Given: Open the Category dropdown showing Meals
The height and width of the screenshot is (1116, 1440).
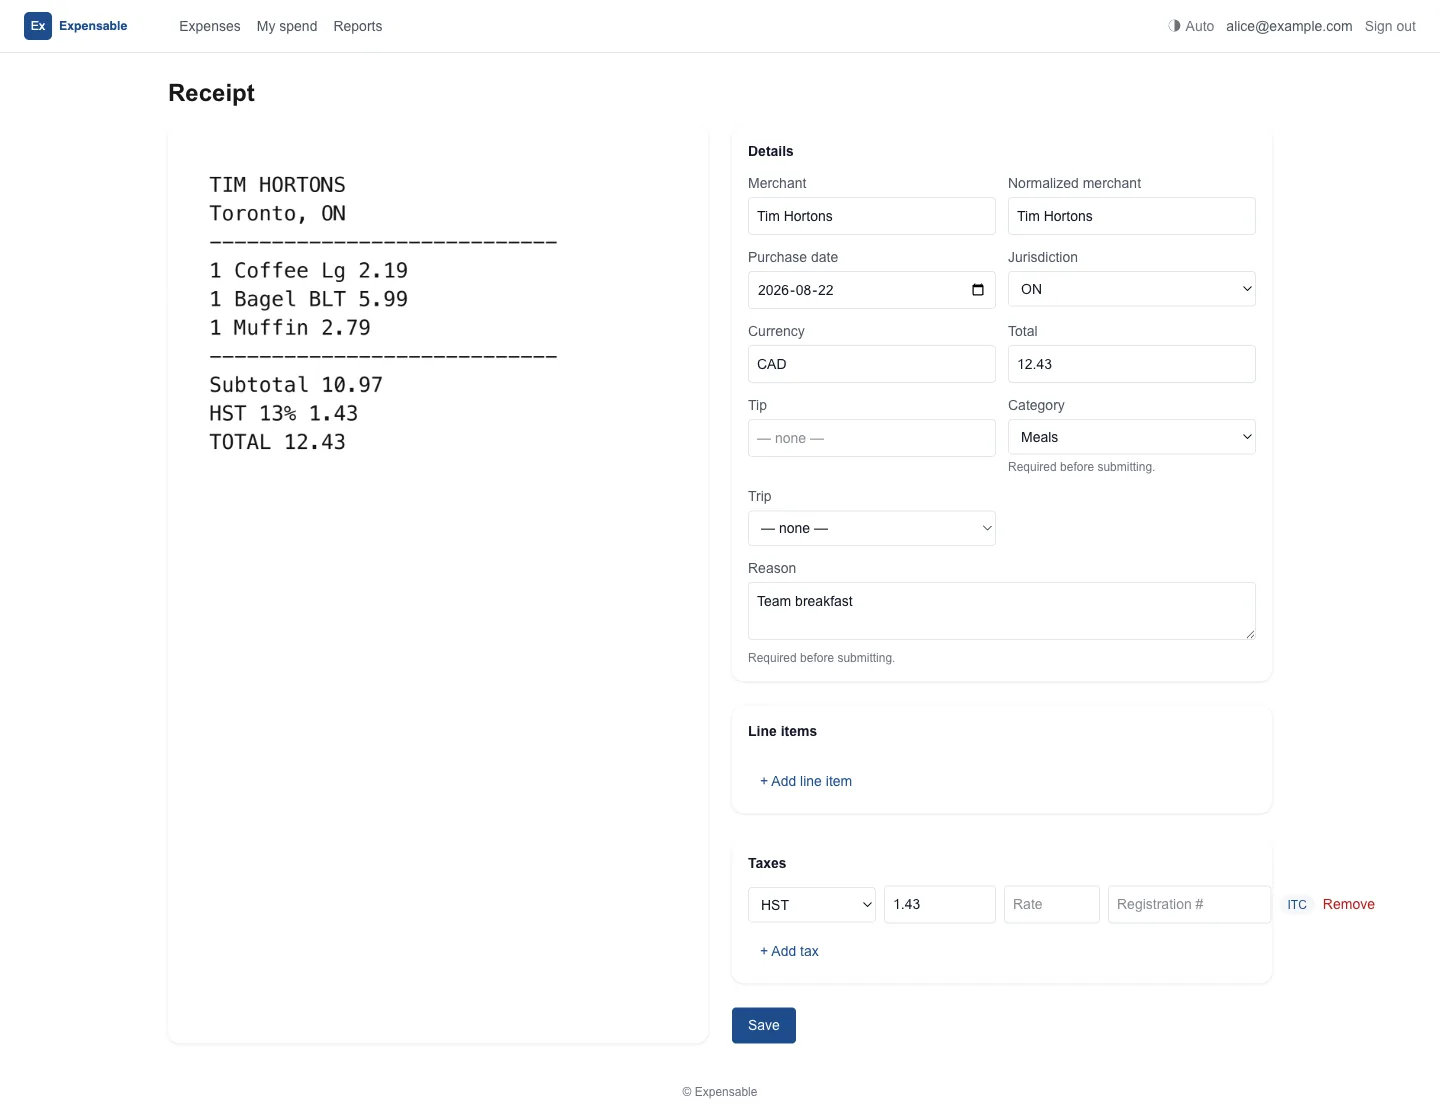Looking at the screenshot, I should [1132, 437].
